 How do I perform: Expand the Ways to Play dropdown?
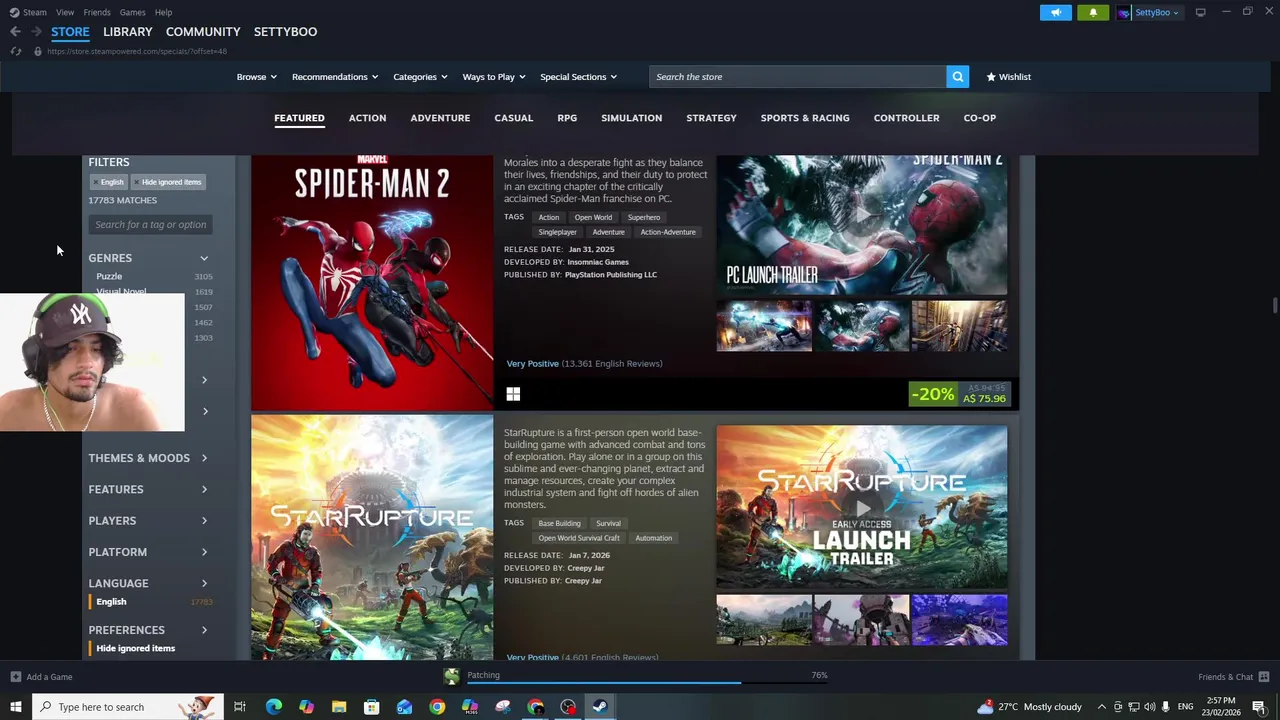(494, 77)
